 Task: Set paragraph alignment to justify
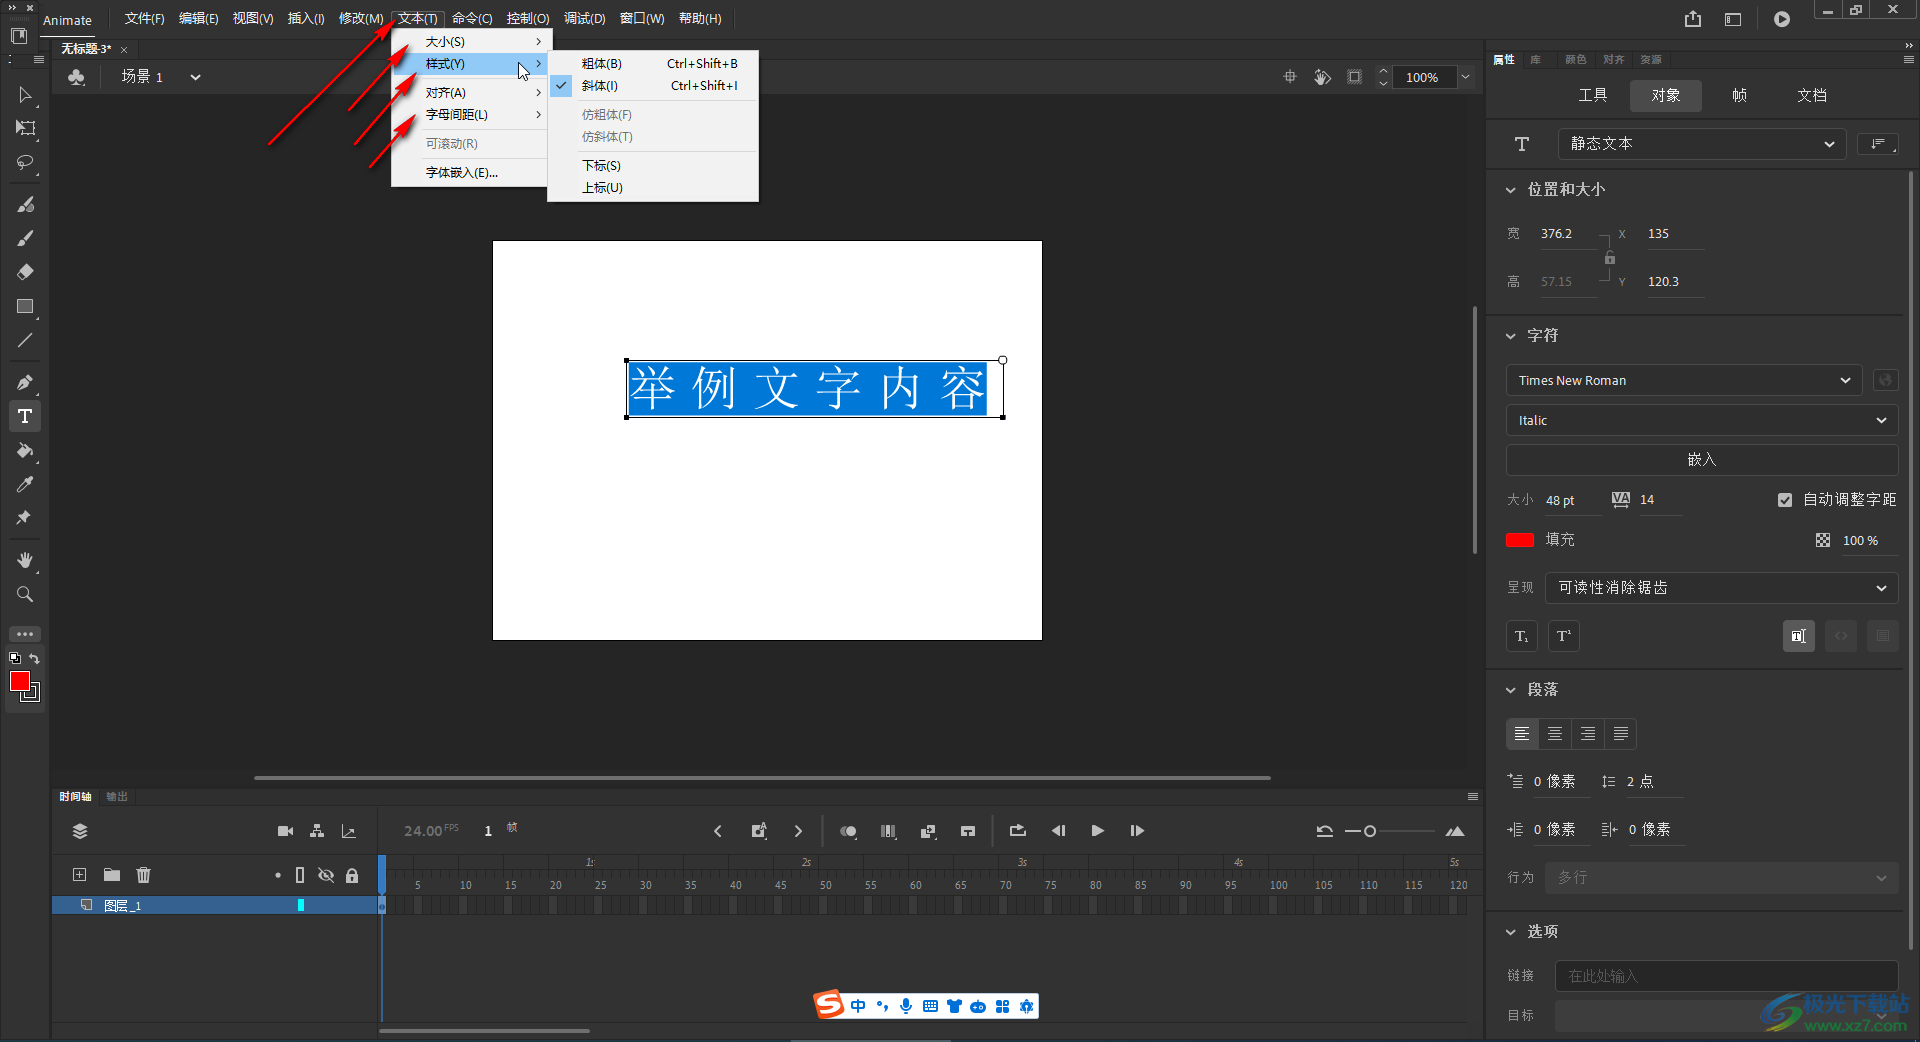pos(1621,734)
